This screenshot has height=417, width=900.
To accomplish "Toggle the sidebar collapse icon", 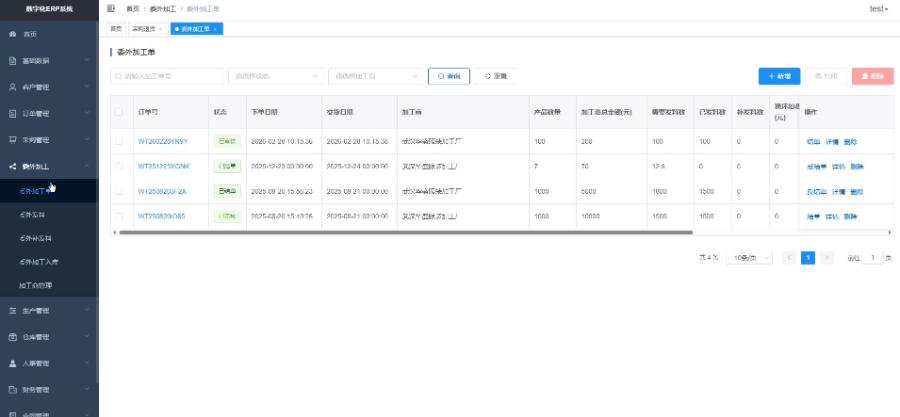I will pos(111,9).
